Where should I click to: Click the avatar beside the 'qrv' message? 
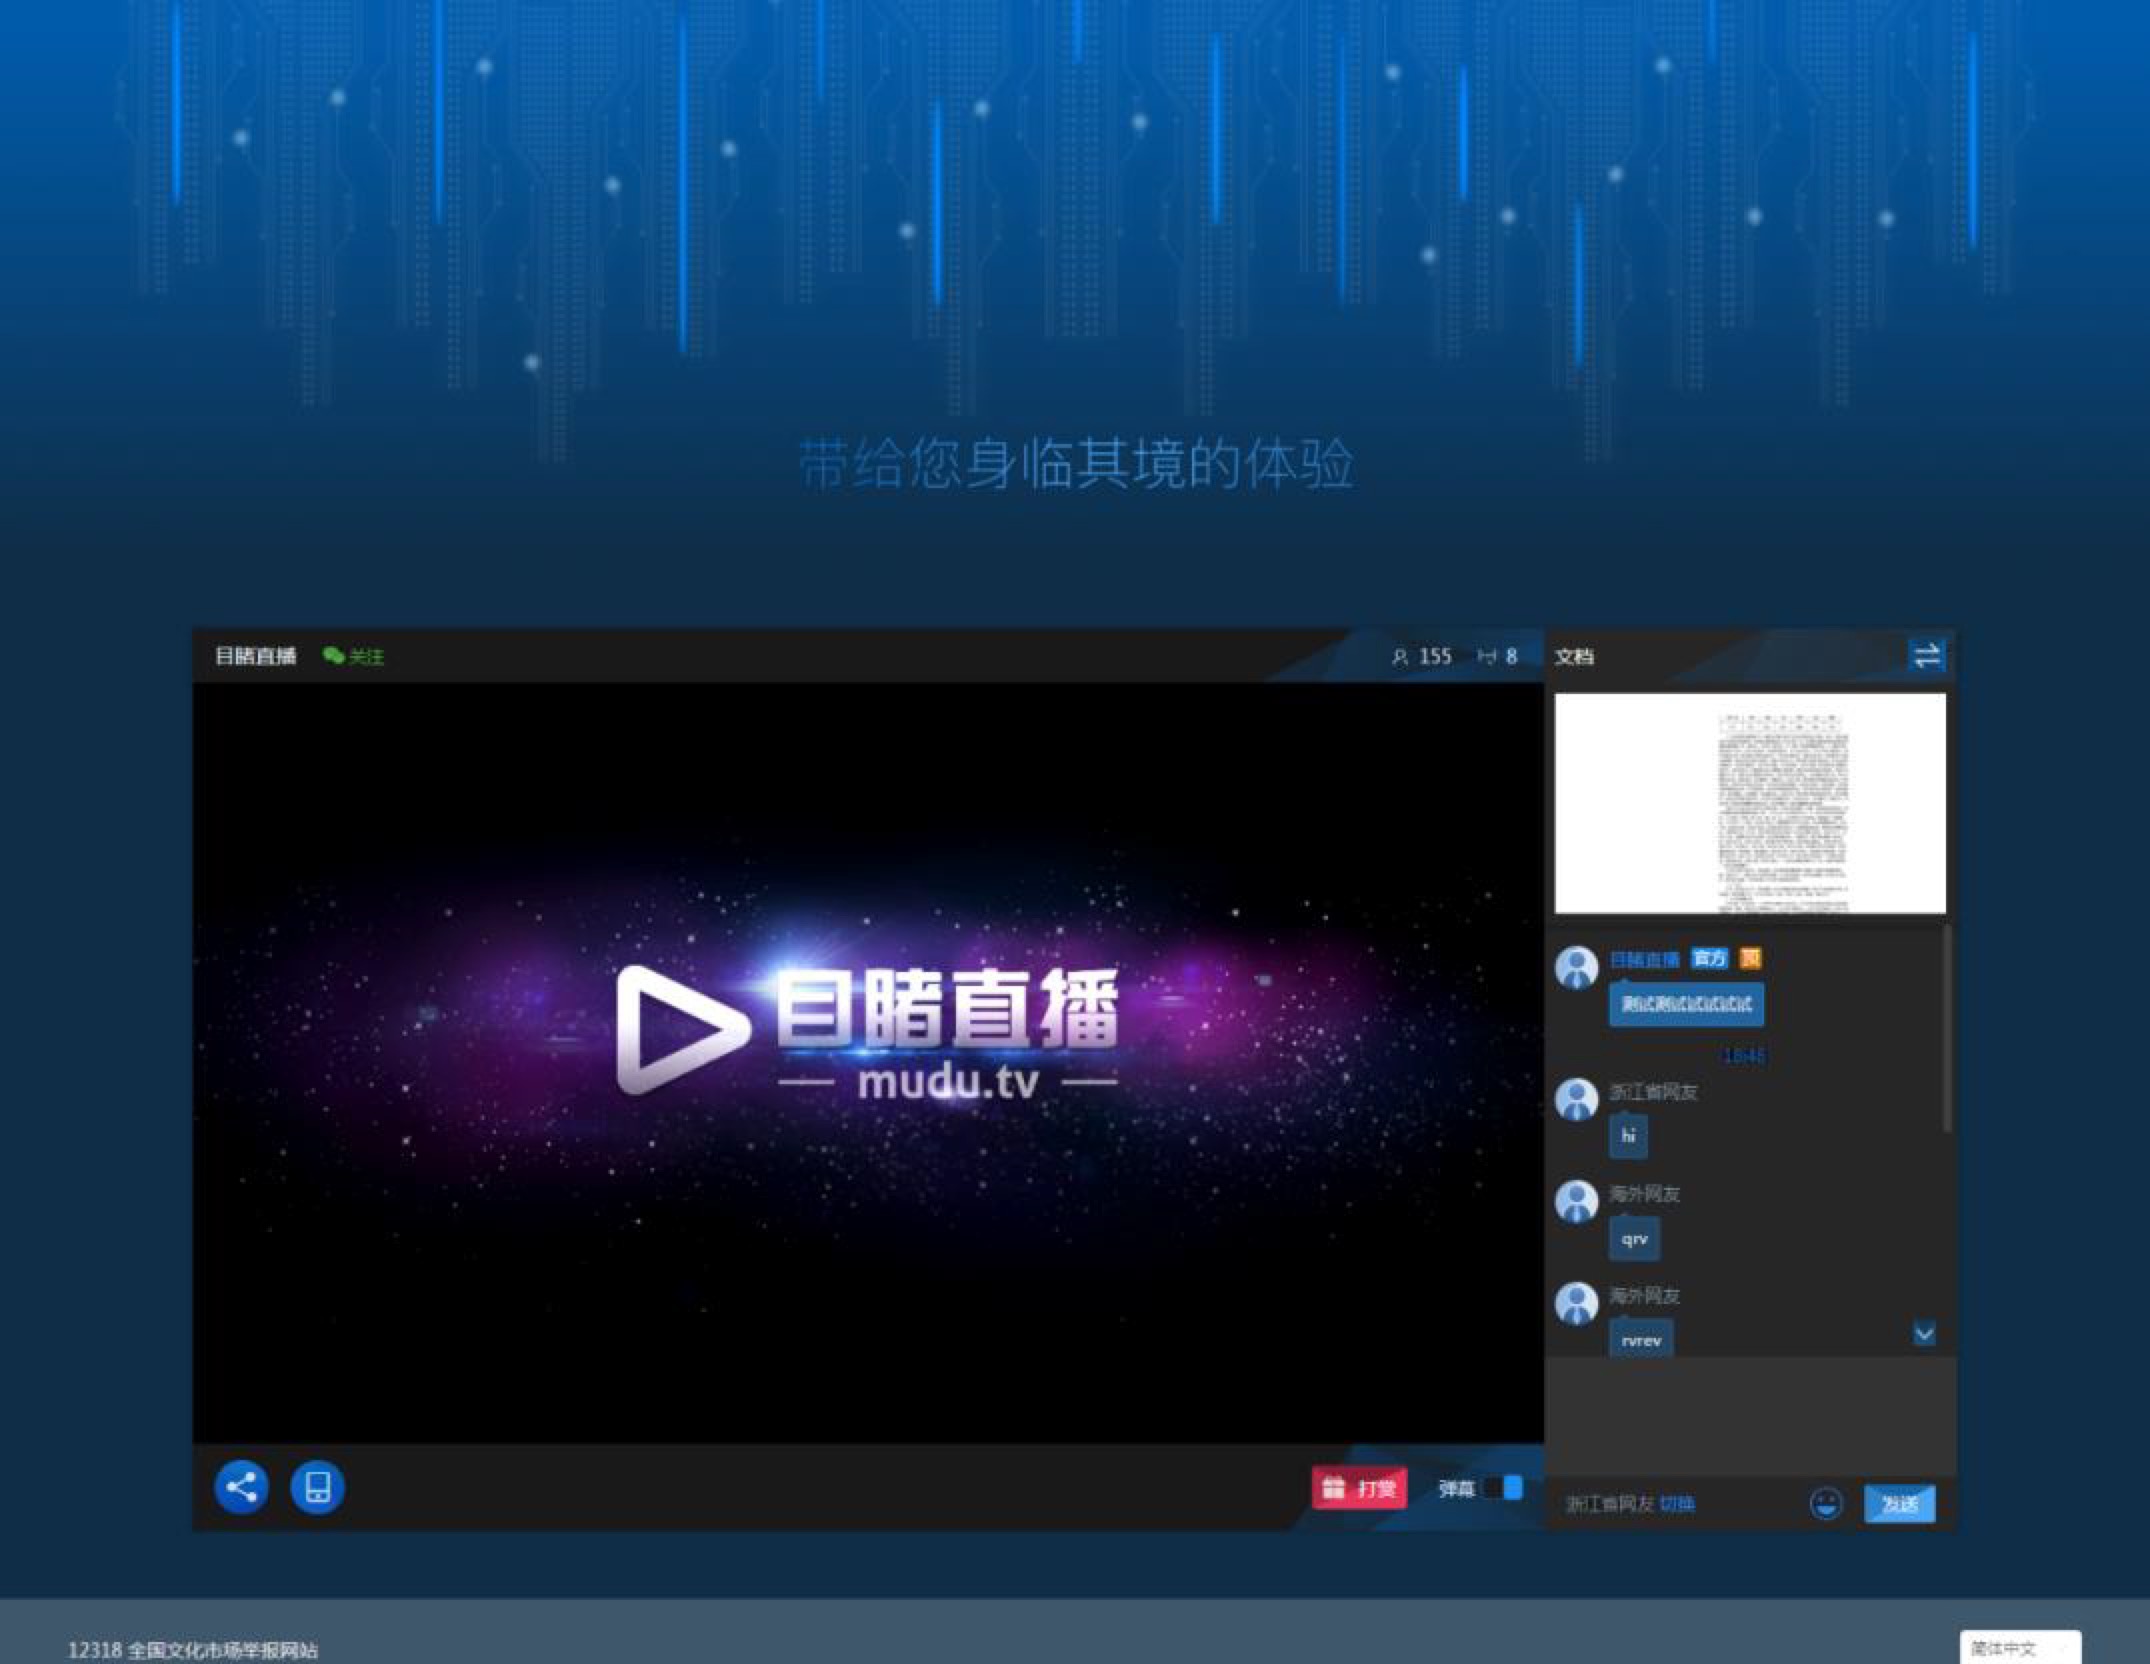pos(1577,1201)
